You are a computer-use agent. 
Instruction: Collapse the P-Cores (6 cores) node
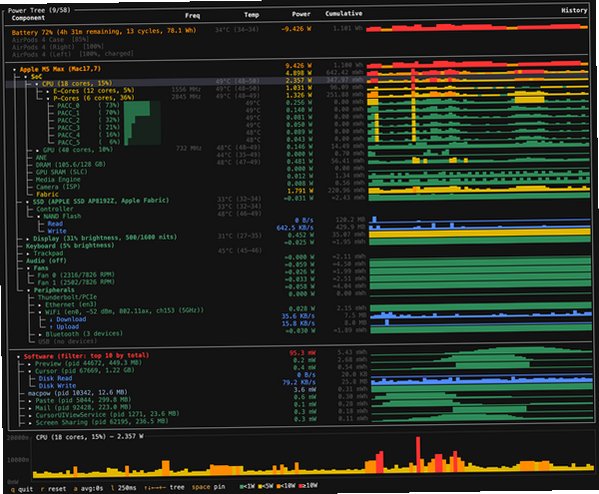pos(47,99)
